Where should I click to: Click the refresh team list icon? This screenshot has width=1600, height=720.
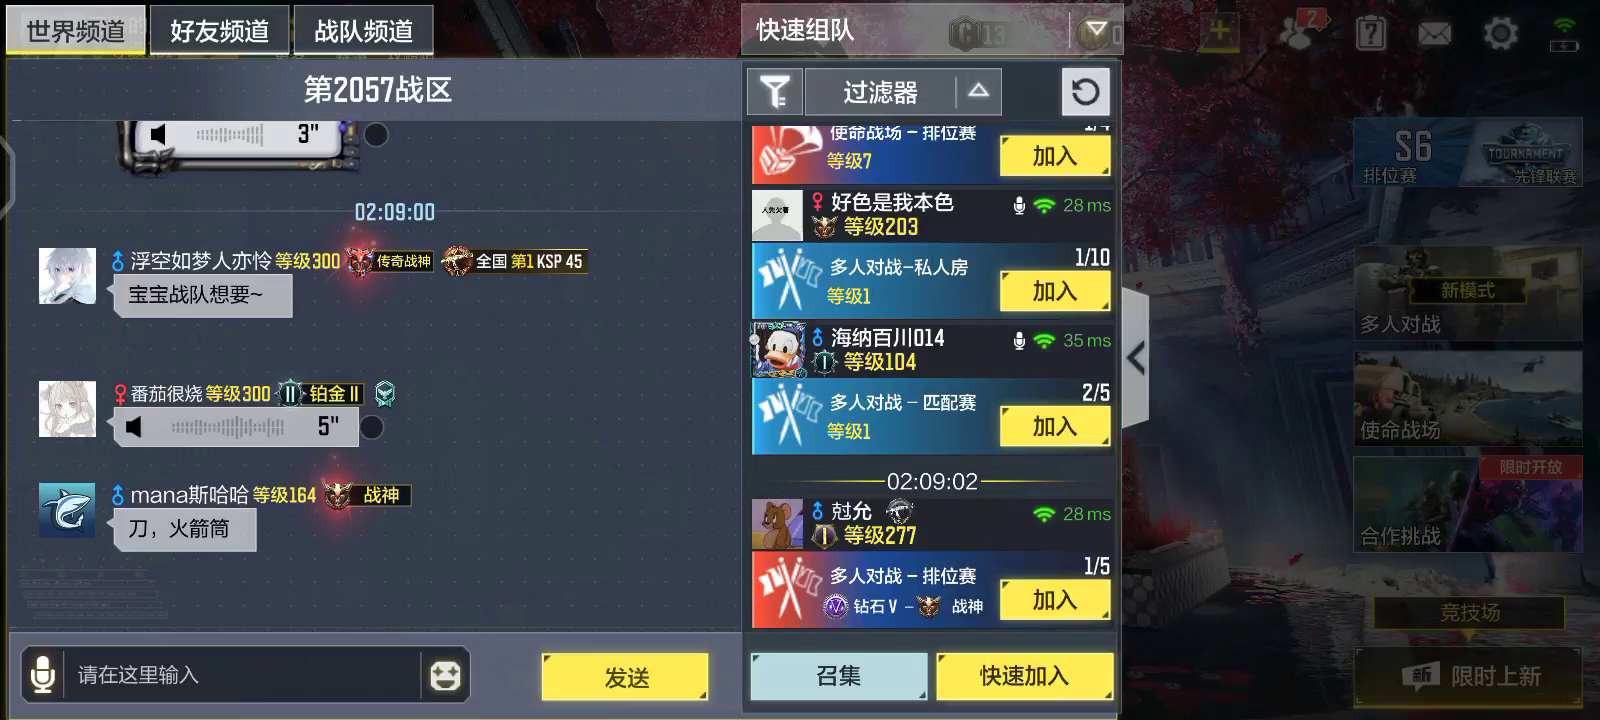pyautogui.click(x=1085, y=92)
